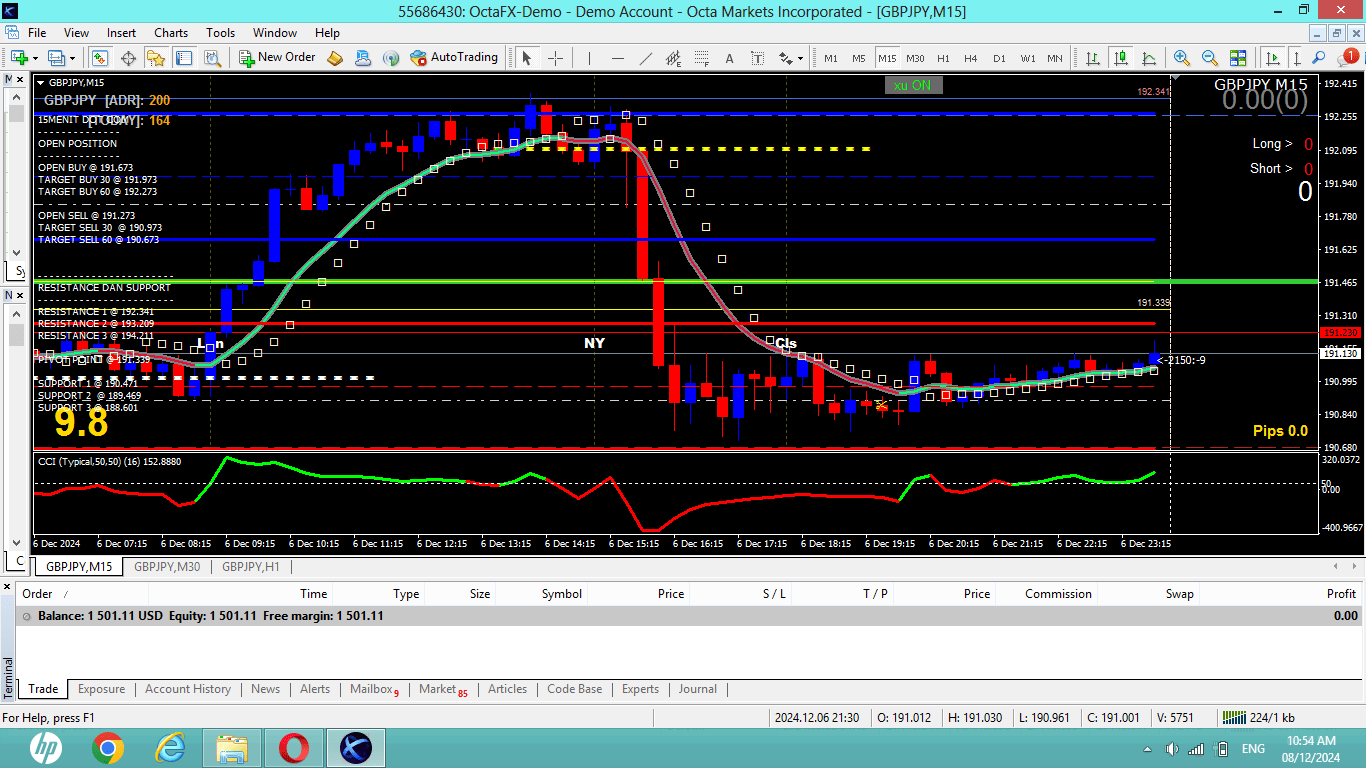Switch chart to M30 timeframe
The width and height of the screenshot is (1366, 768).
(915, 58)
